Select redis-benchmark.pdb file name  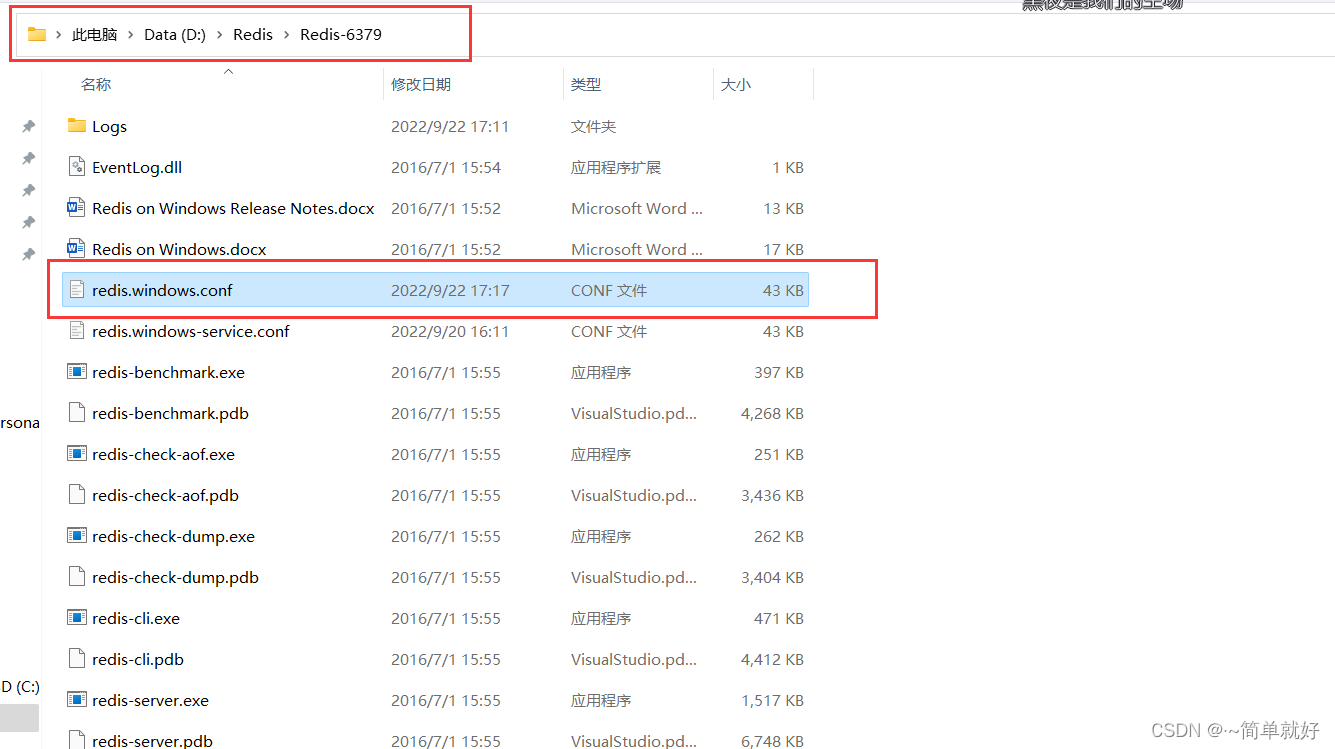pos(170,413)
